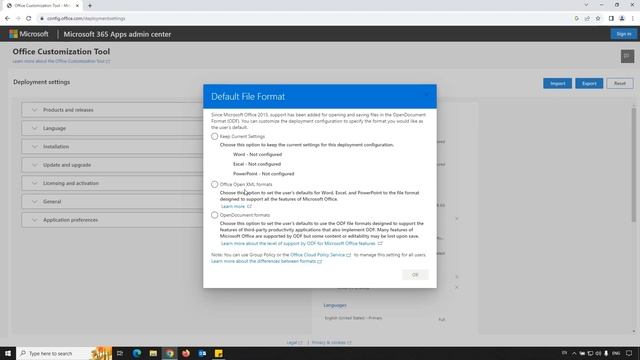Open Sticky Notes from taskbar
The width and height of the screenshot is (640, 360).
[x=218, y=353]
